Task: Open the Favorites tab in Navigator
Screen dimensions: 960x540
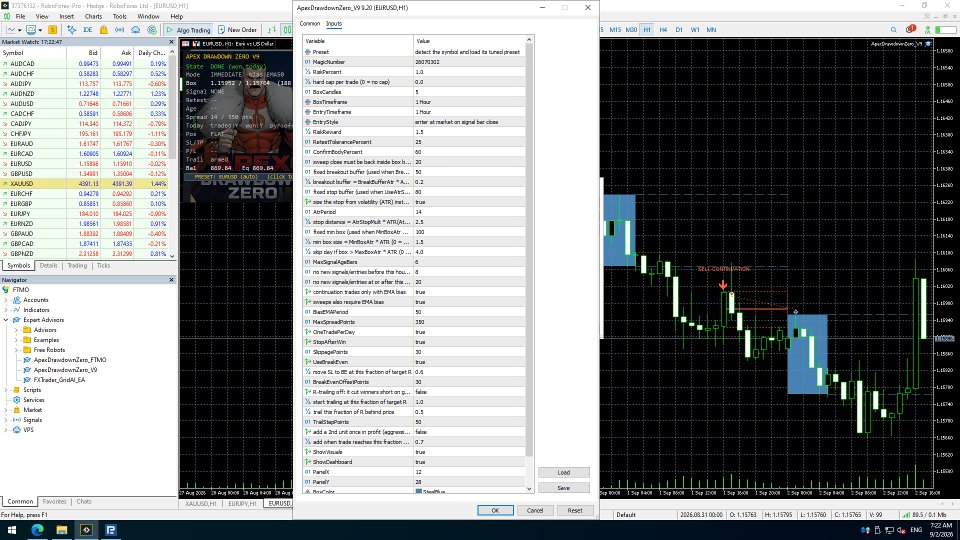Action: [54, 501]
